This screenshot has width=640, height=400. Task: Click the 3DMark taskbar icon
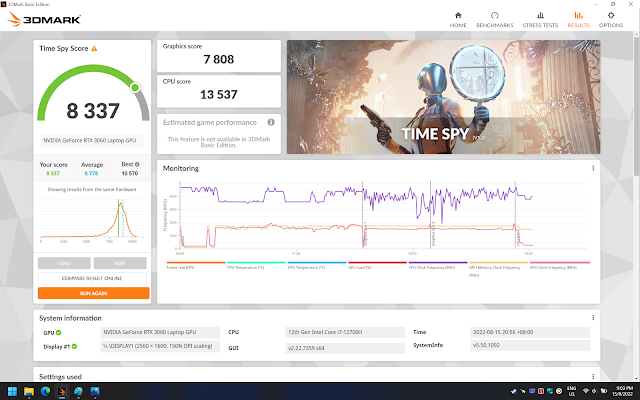point(62,391)
